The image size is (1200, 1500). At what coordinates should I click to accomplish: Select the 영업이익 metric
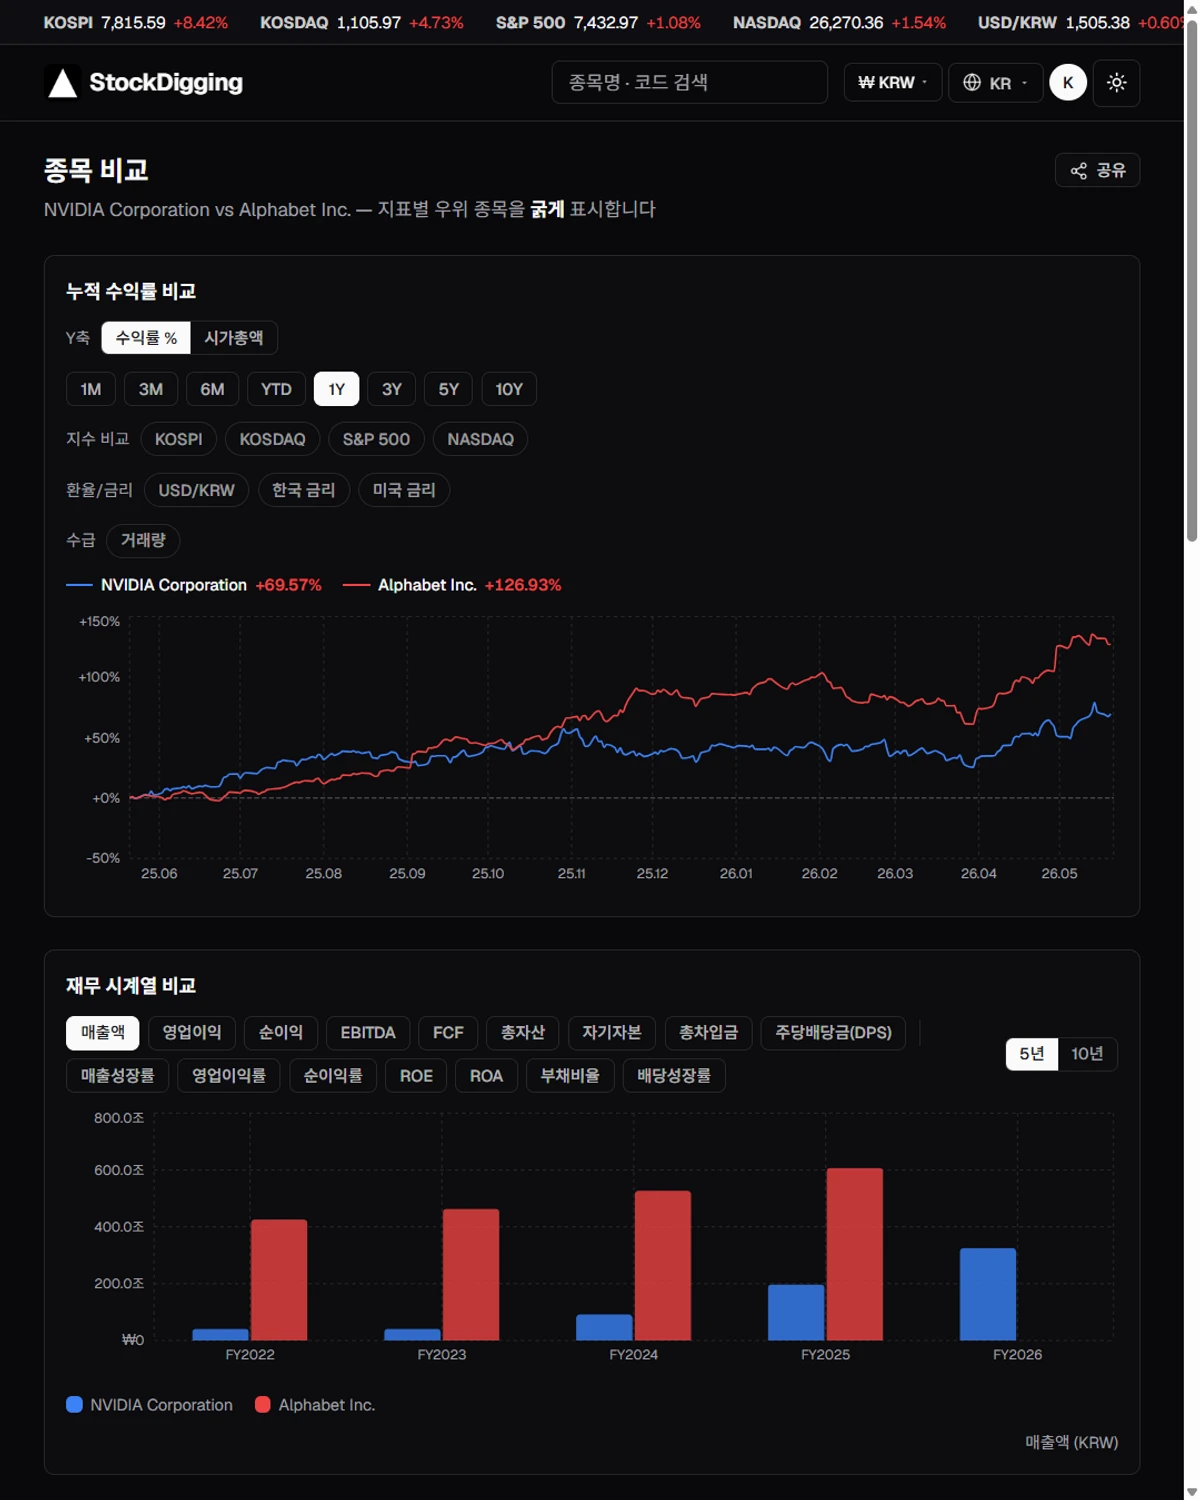click(x=192, y=1033)
